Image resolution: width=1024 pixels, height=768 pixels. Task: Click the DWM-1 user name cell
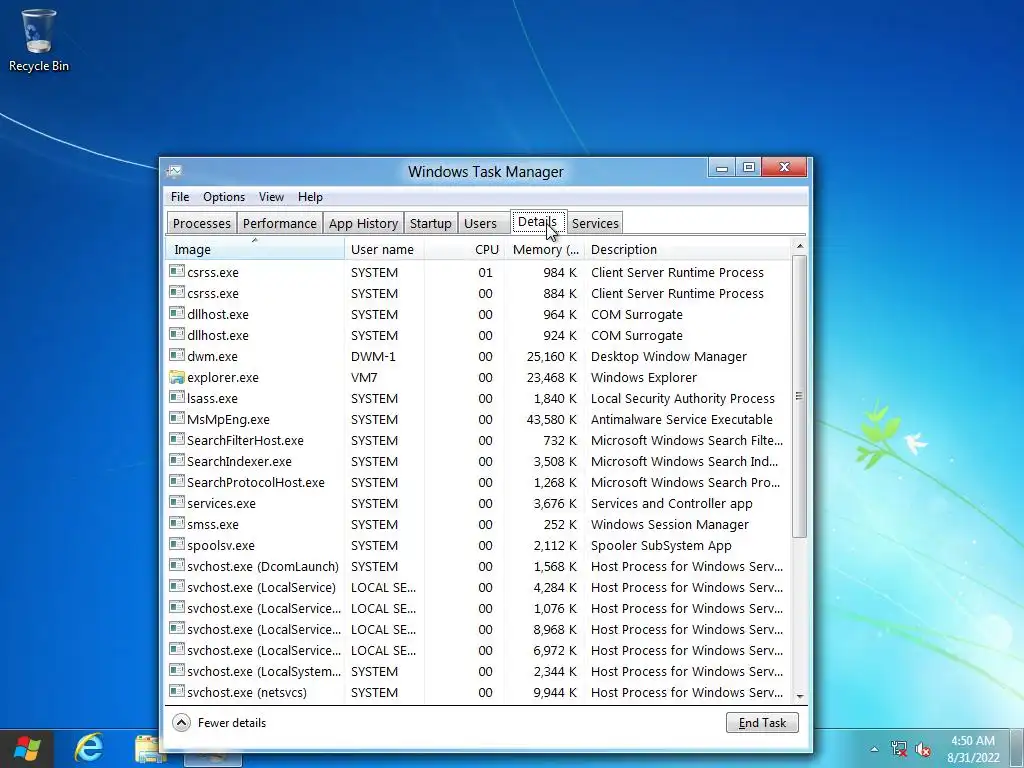tap(373, 357)
